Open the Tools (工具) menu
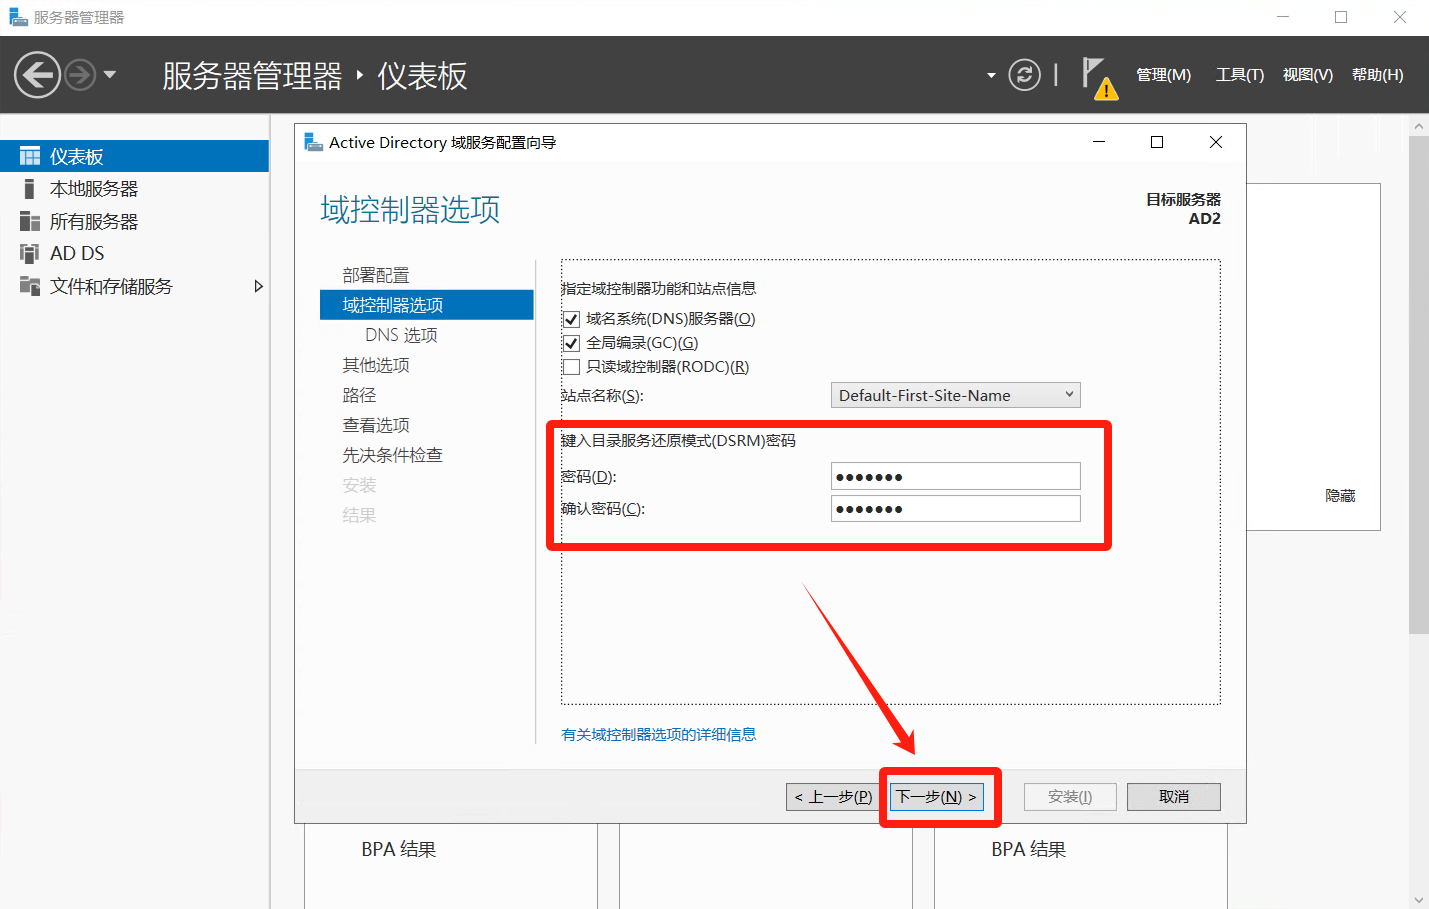The width and height of the screenshot is (1429, 909). (x=1239, y=75)
